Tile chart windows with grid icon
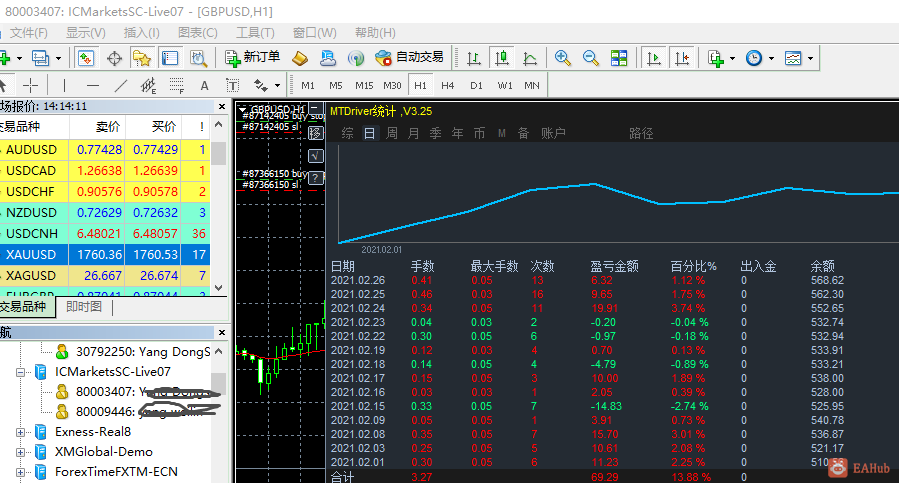This screenshot has width=899, height=483. click(619, 58)
